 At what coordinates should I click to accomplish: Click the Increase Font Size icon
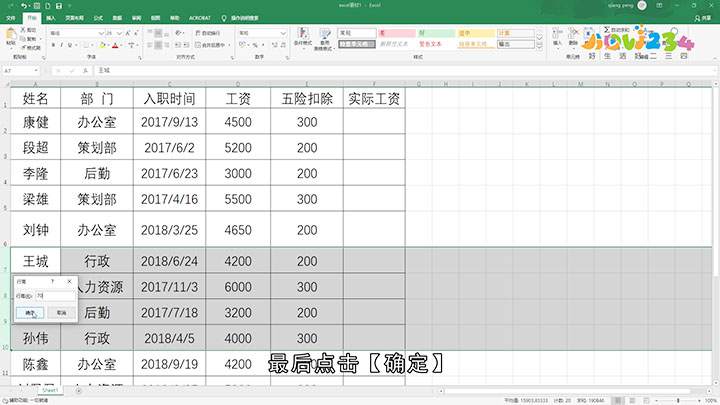(128, 33)
